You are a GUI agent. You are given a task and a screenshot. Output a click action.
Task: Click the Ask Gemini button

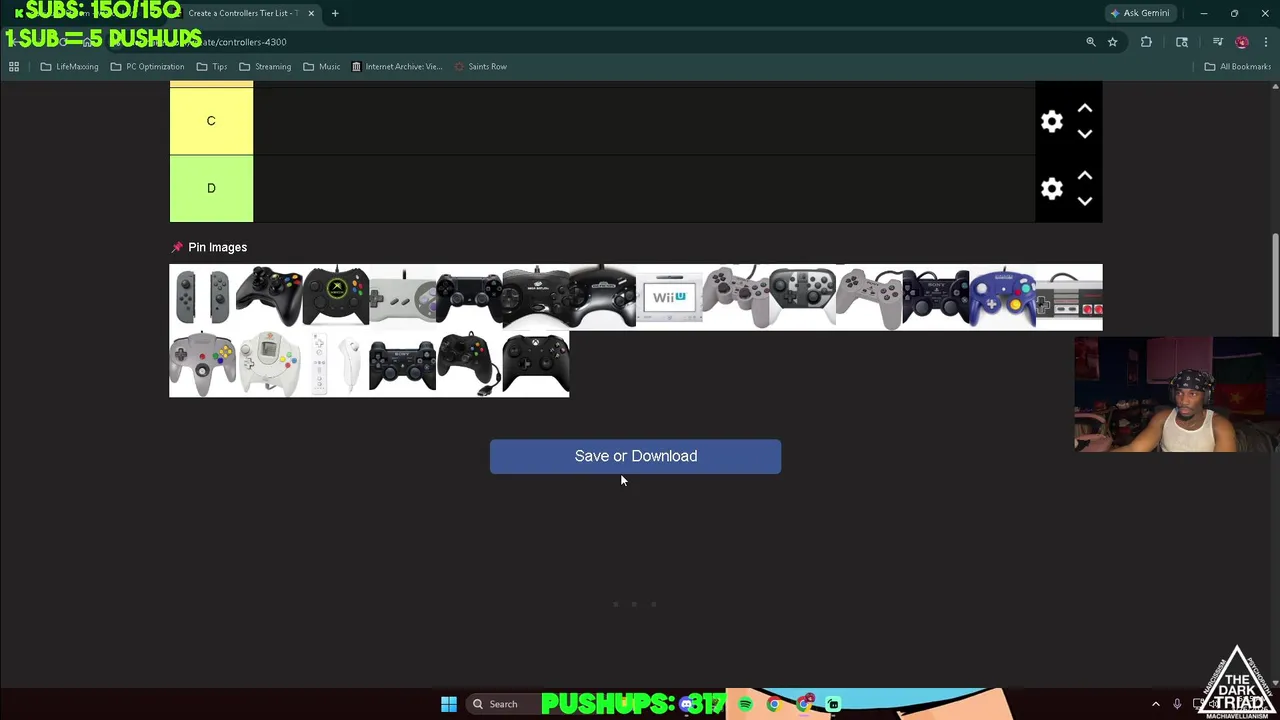(1140, 13)
